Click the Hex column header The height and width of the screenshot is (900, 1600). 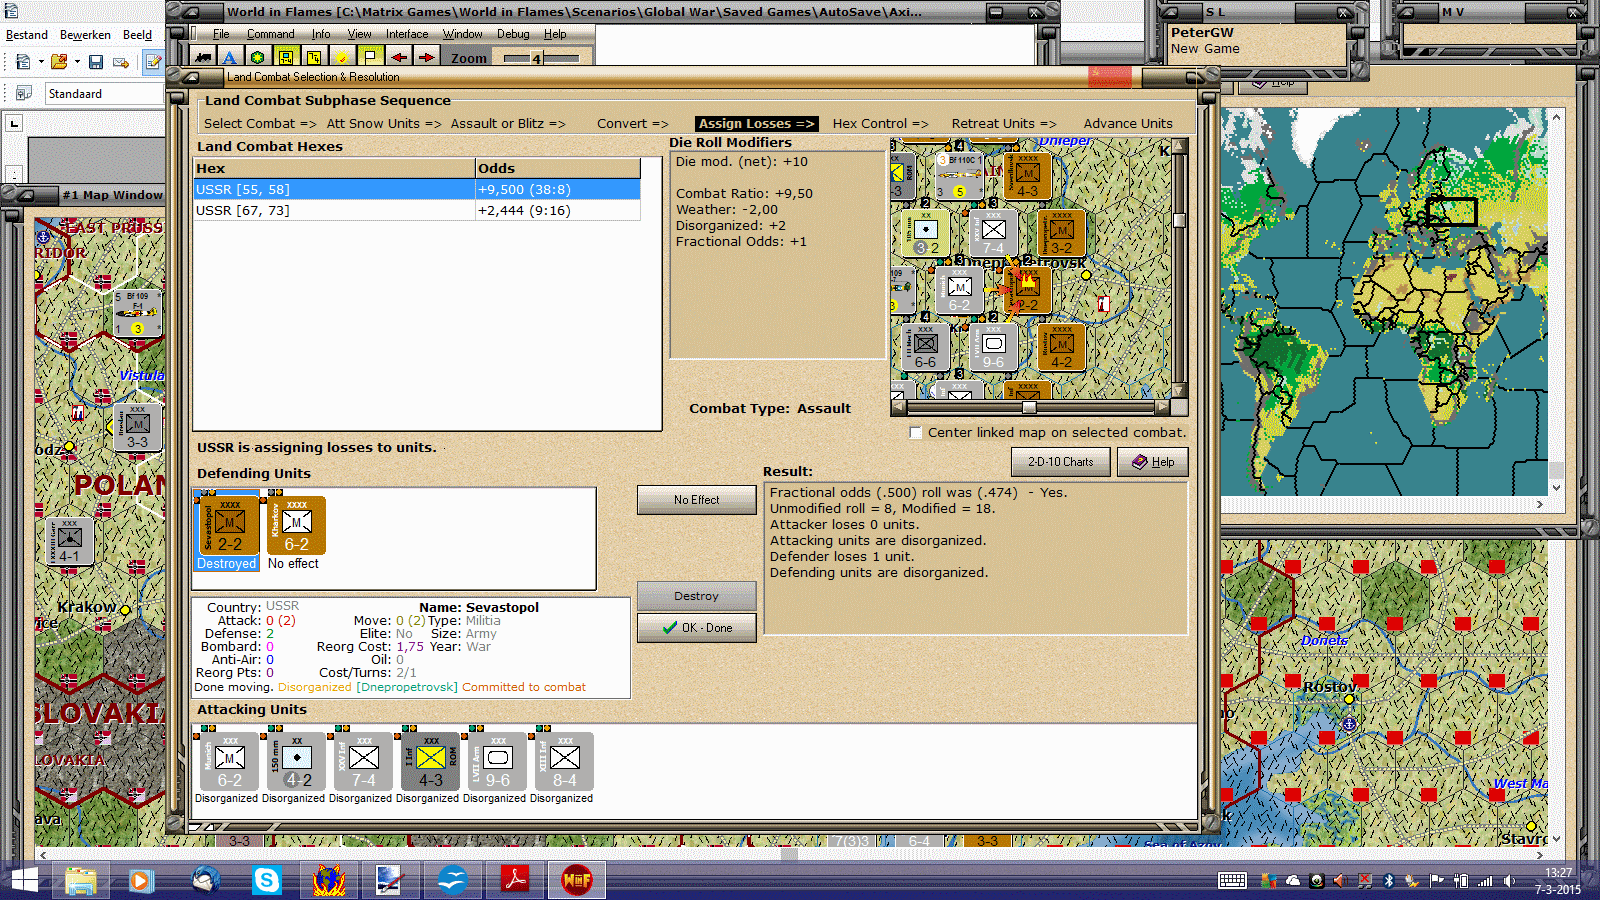(334, 168)
